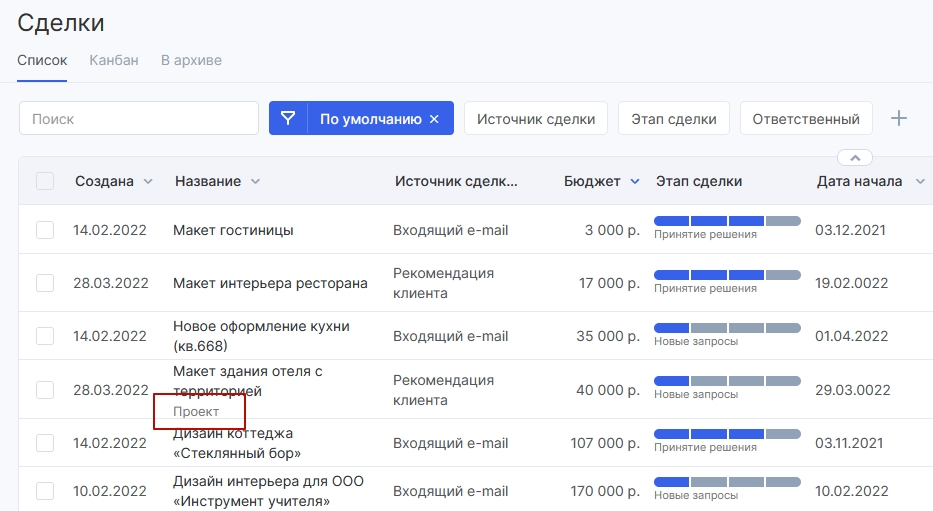
Task: Open deal Макет гостиницы
Action: click(x=233, y=230)
